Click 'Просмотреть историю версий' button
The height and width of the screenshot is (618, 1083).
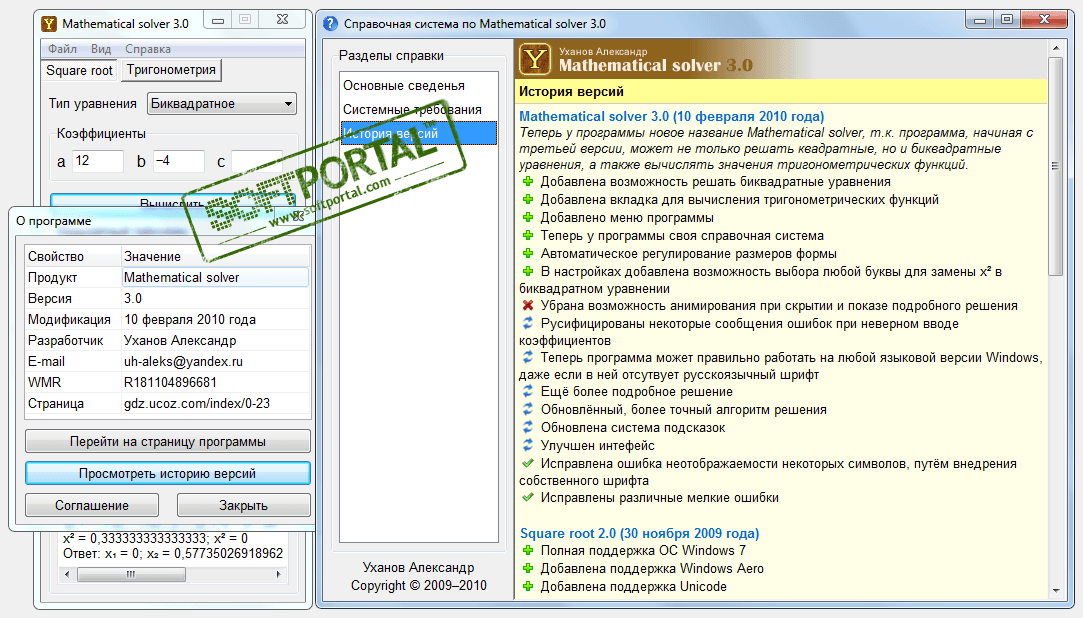168,473
